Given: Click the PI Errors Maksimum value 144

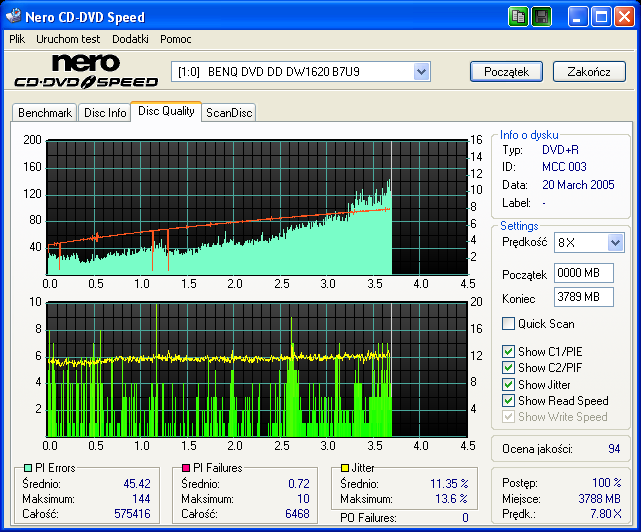Looking at the screenshot, I should click(141, 499).
